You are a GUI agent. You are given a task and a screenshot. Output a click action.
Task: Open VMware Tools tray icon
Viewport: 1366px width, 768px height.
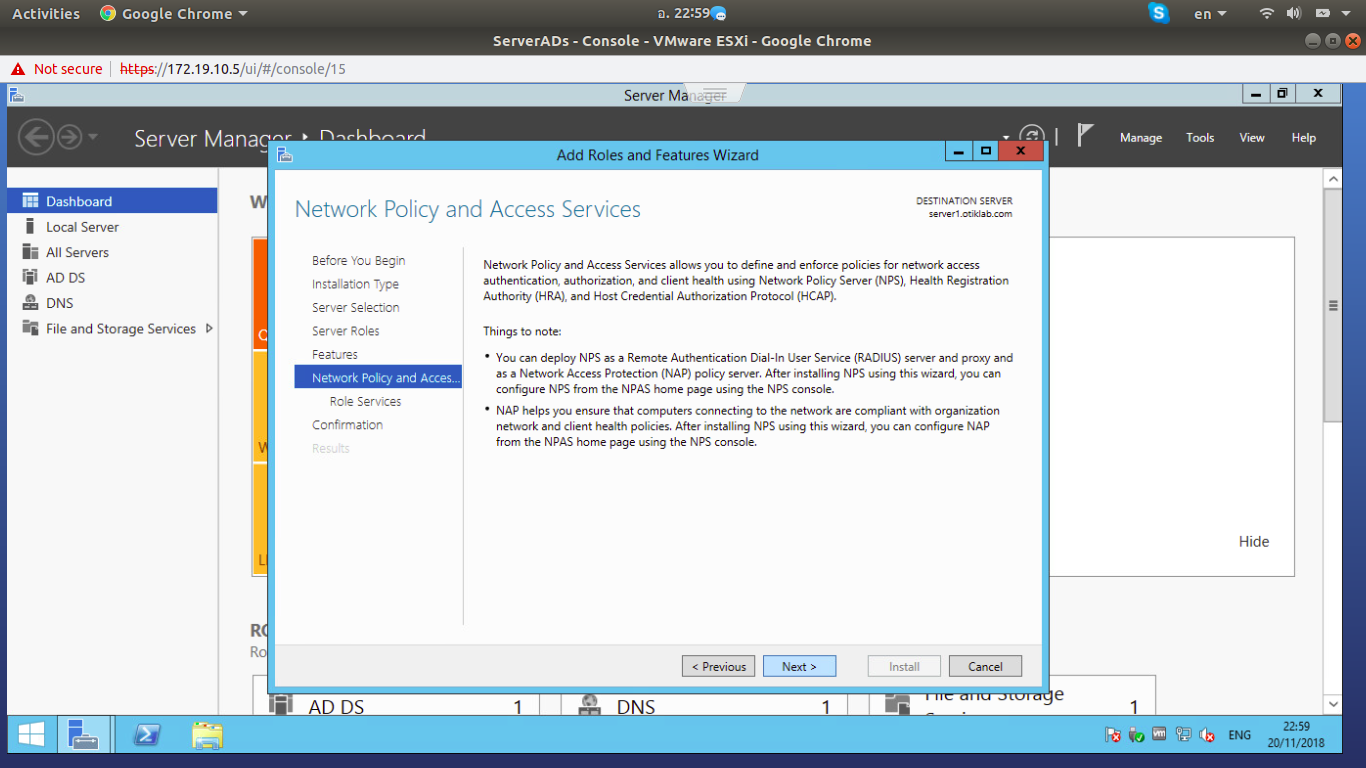(x=1159, y=735)
